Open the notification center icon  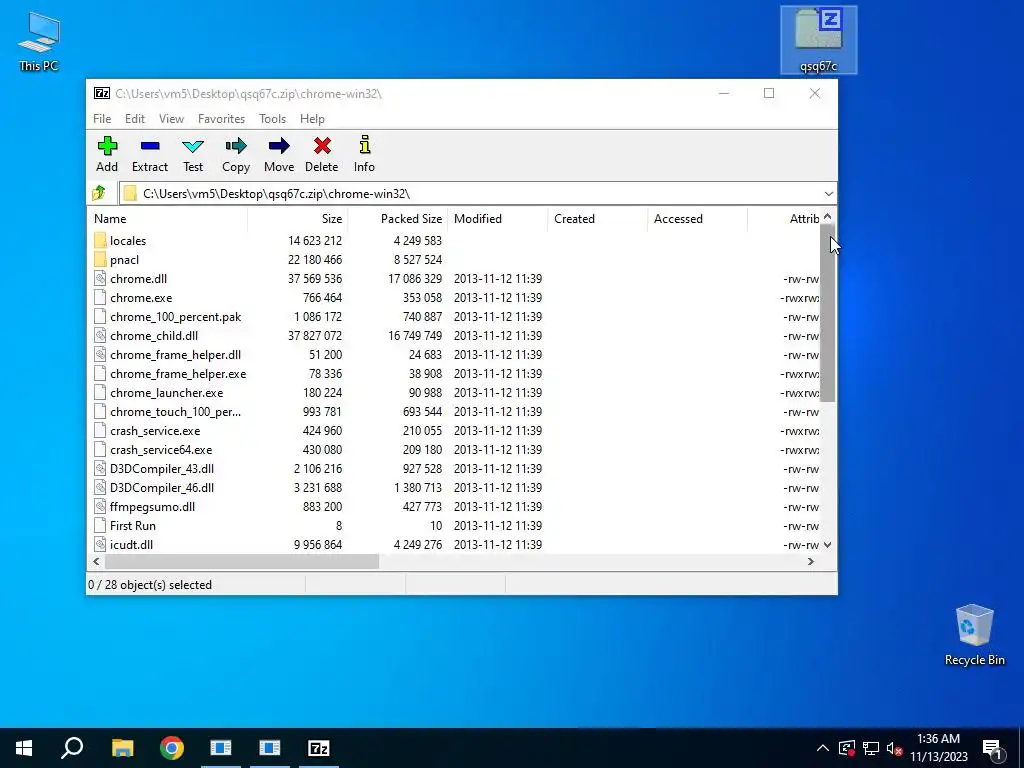click(992, 748)
